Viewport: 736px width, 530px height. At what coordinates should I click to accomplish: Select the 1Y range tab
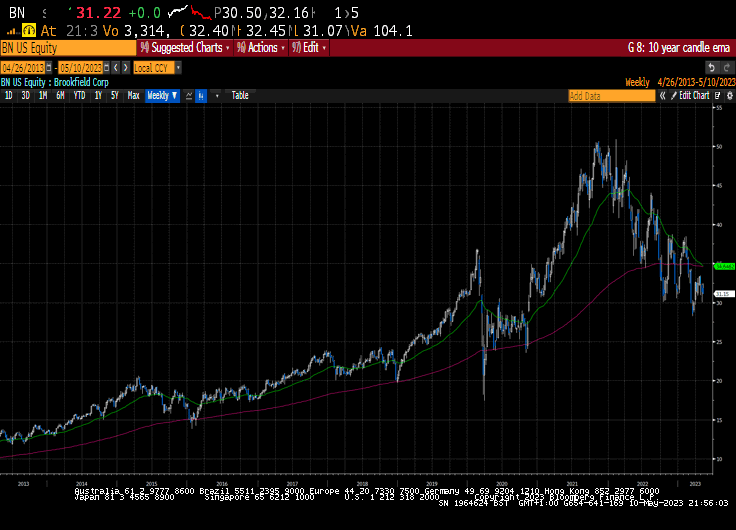click(98, 96)
